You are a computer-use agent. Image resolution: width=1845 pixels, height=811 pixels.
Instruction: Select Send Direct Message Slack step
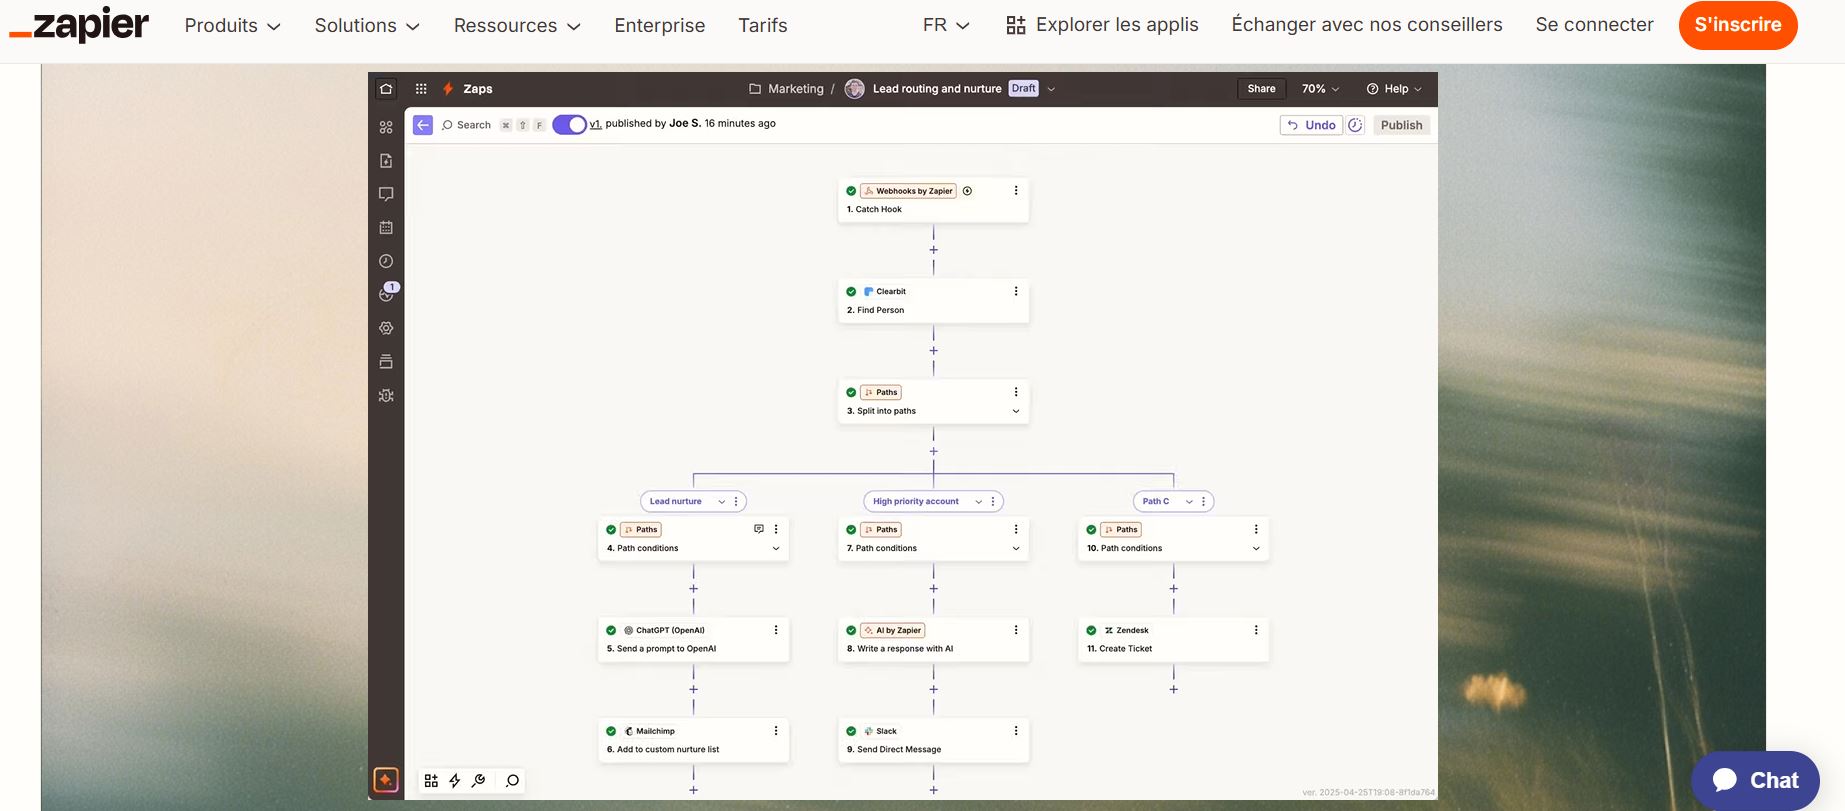933,741
